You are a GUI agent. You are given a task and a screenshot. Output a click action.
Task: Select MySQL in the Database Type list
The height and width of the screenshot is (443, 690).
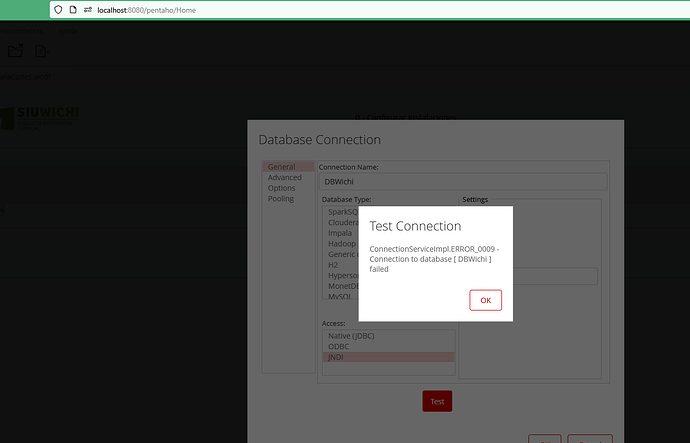(340, 296)
